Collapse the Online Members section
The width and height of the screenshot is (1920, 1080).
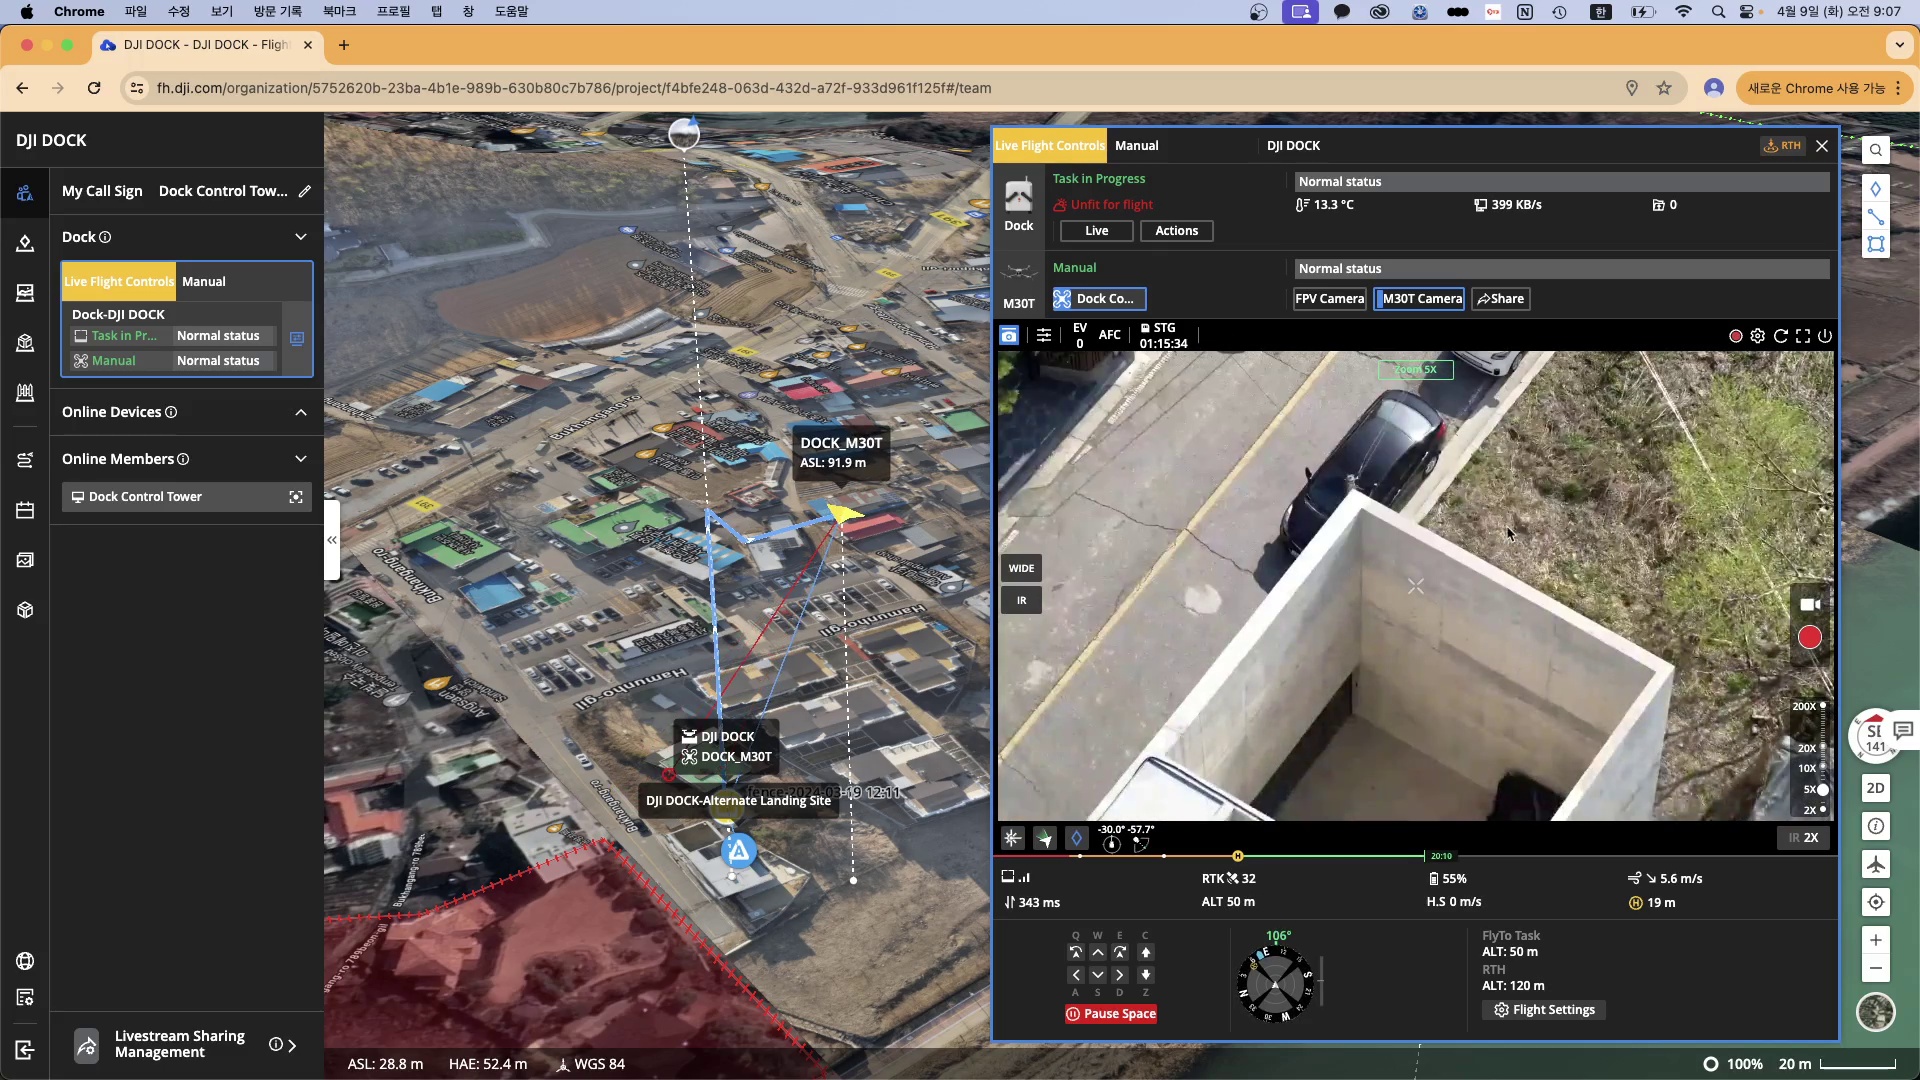click(x=301, y=459)
